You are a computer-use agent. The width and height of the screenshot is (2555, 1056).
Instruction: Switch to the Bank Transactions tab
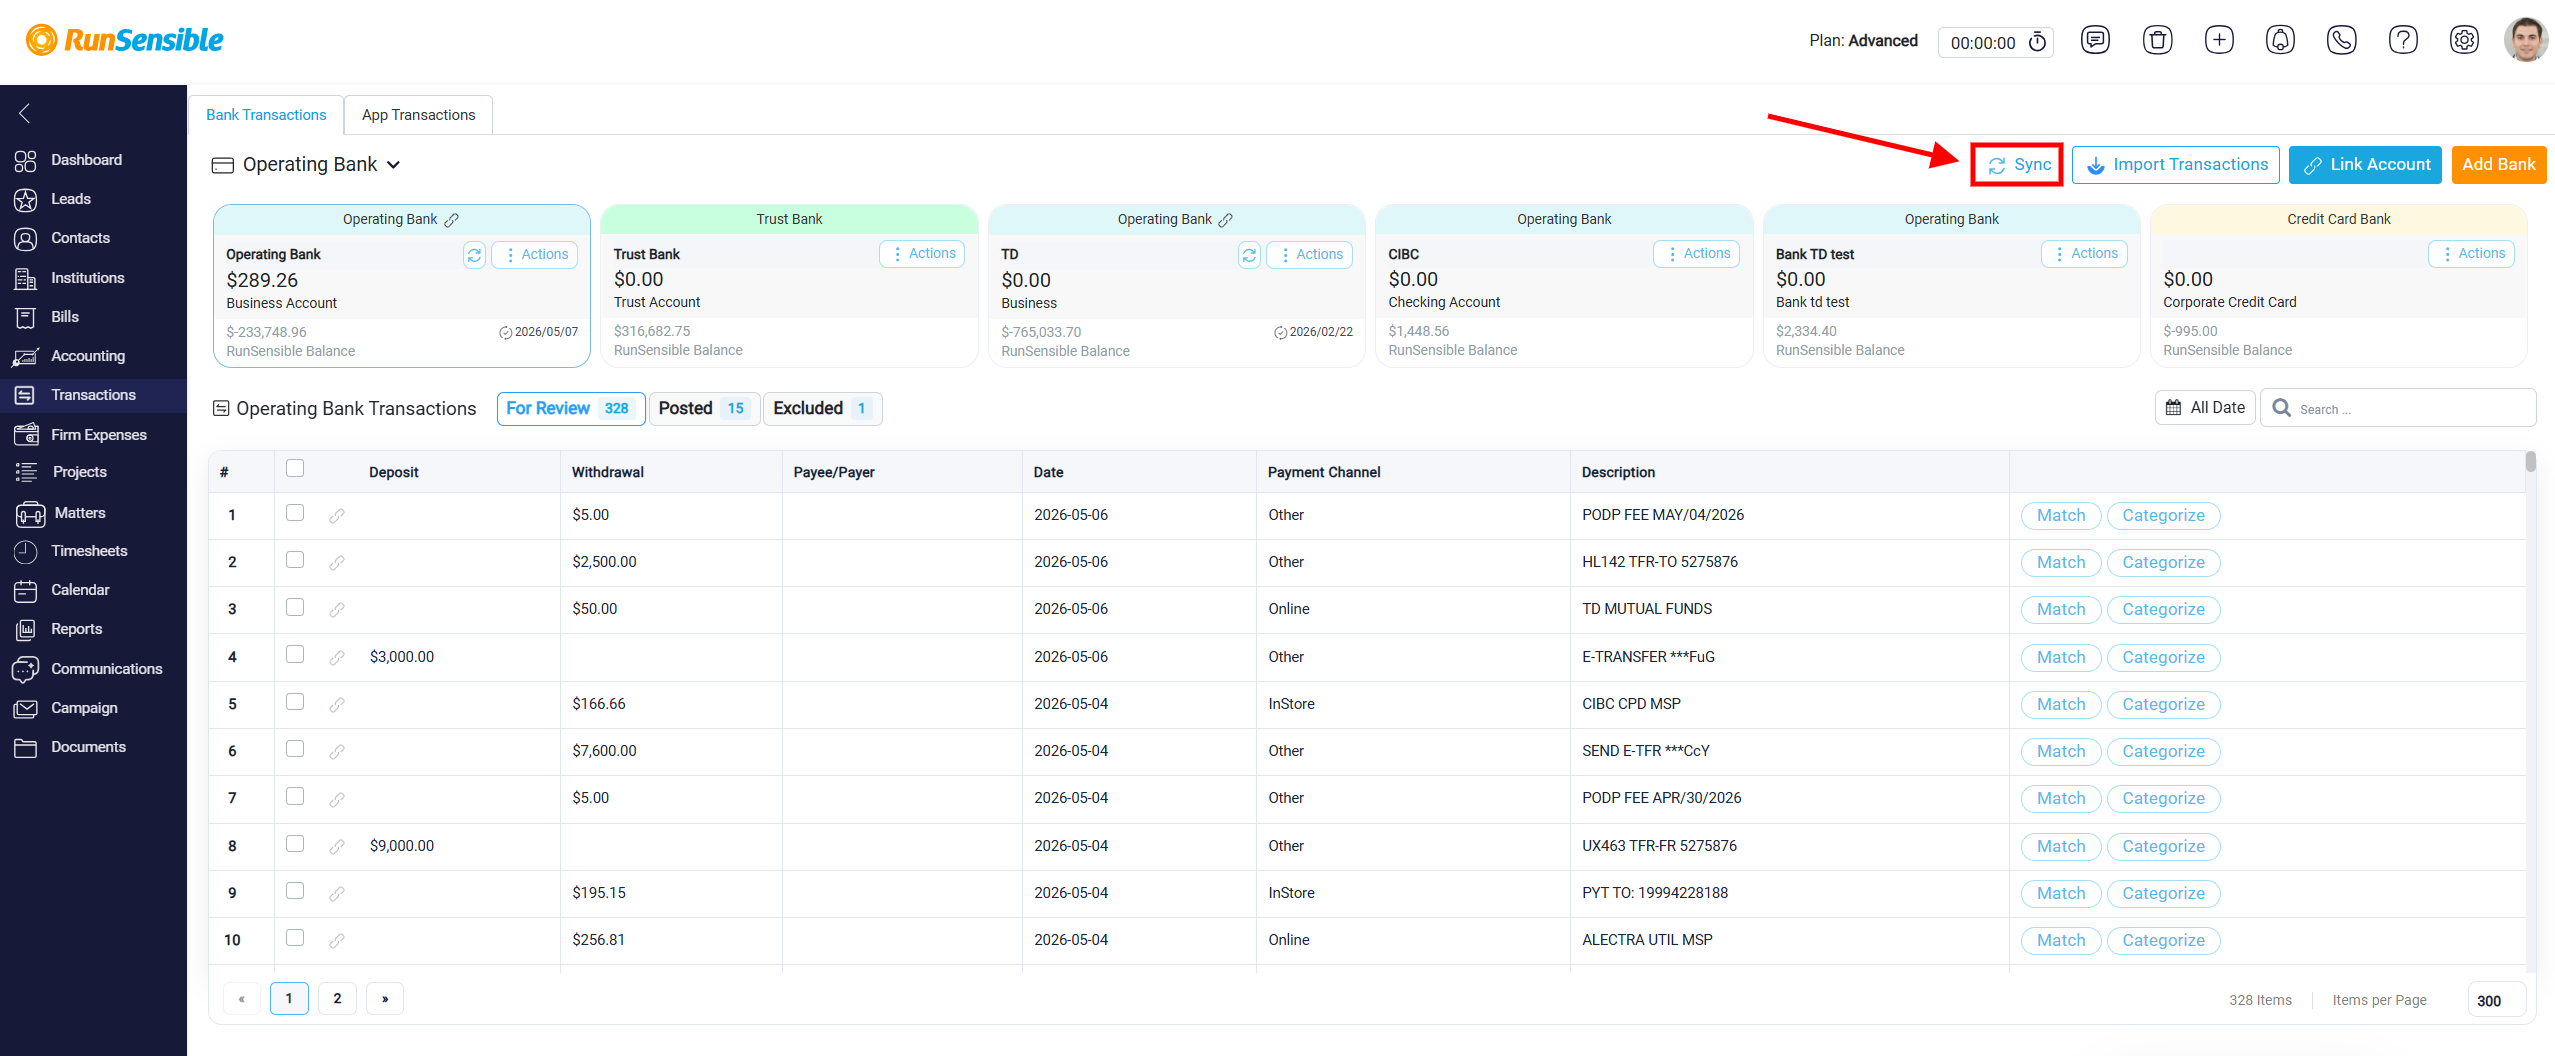(x=266, y=115)
